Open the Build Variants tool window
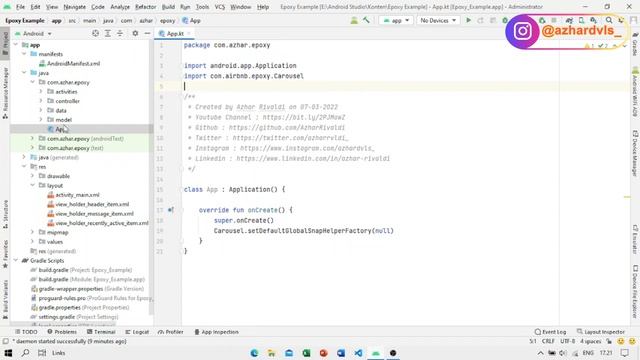 pos(5,299)
